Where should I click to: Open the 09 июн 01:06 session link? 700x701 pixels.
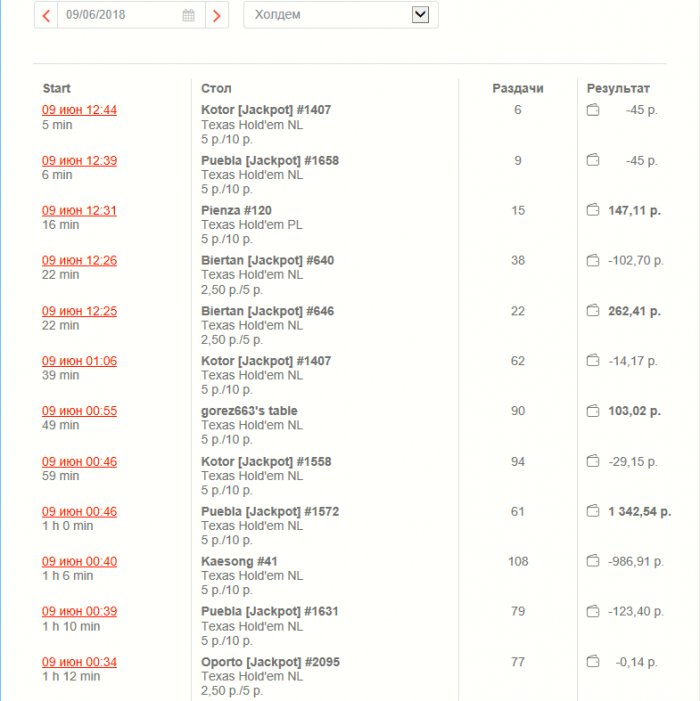tap(80, 361)
